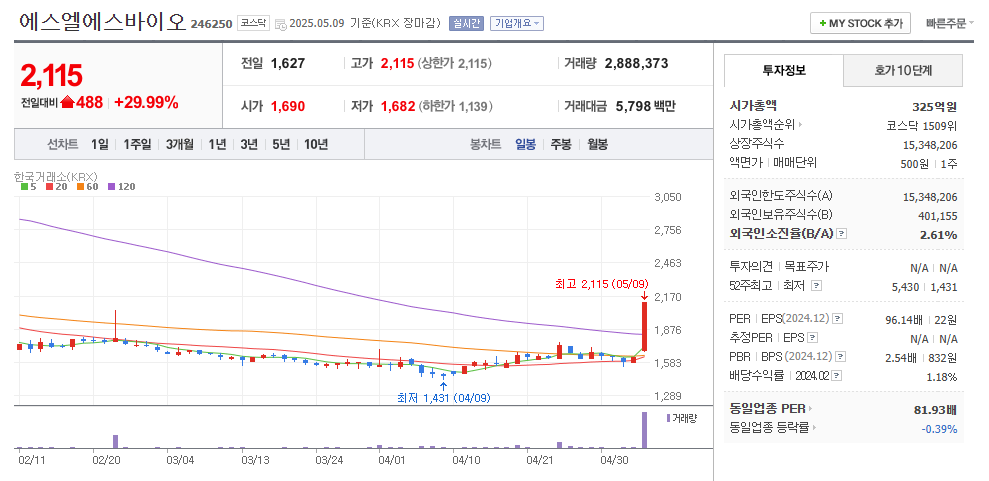Click the purple 120-day moving average legend
Viewport: 989px width, 481px height.
coord(120,187)
